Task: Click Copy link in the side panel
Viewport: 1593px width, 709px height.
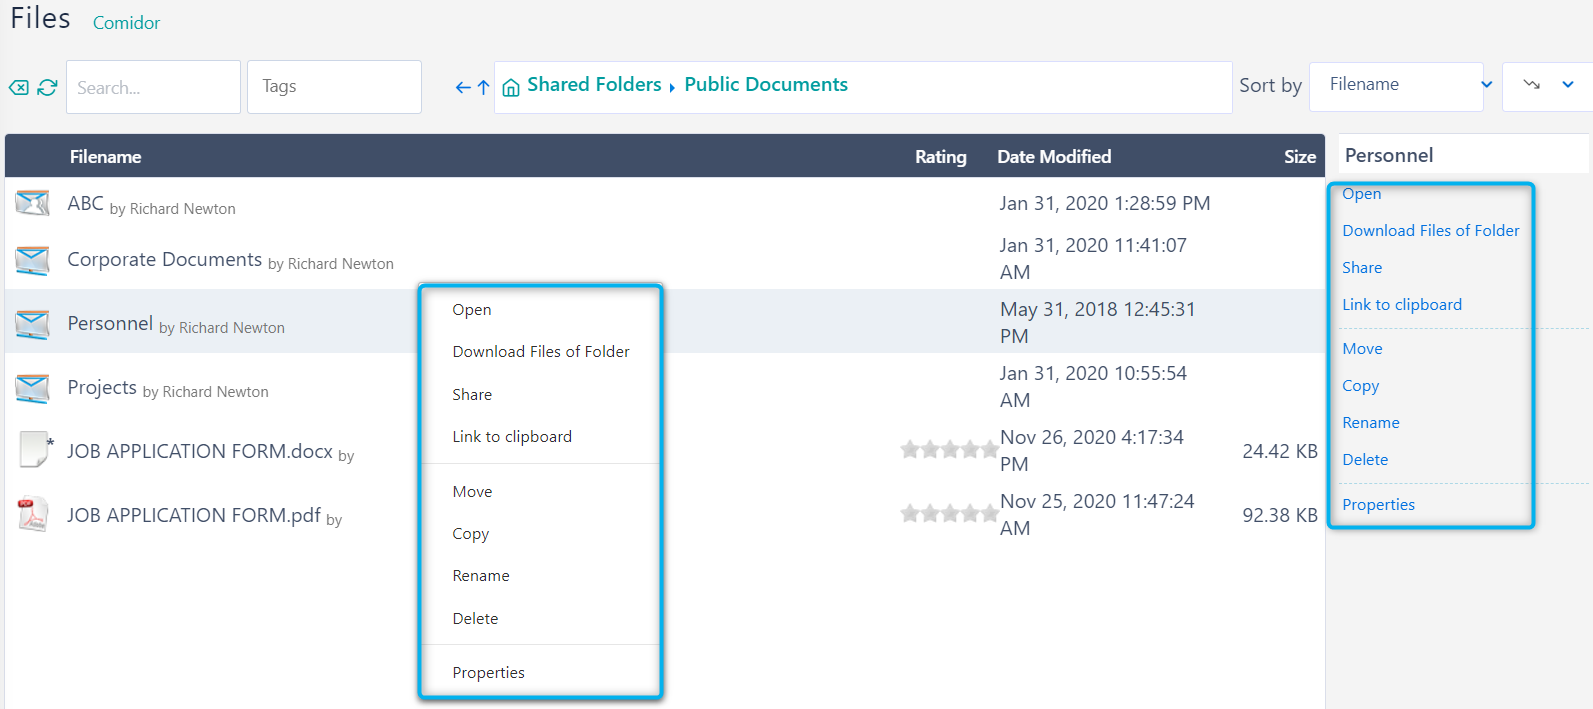Action: click(1361, 386)
